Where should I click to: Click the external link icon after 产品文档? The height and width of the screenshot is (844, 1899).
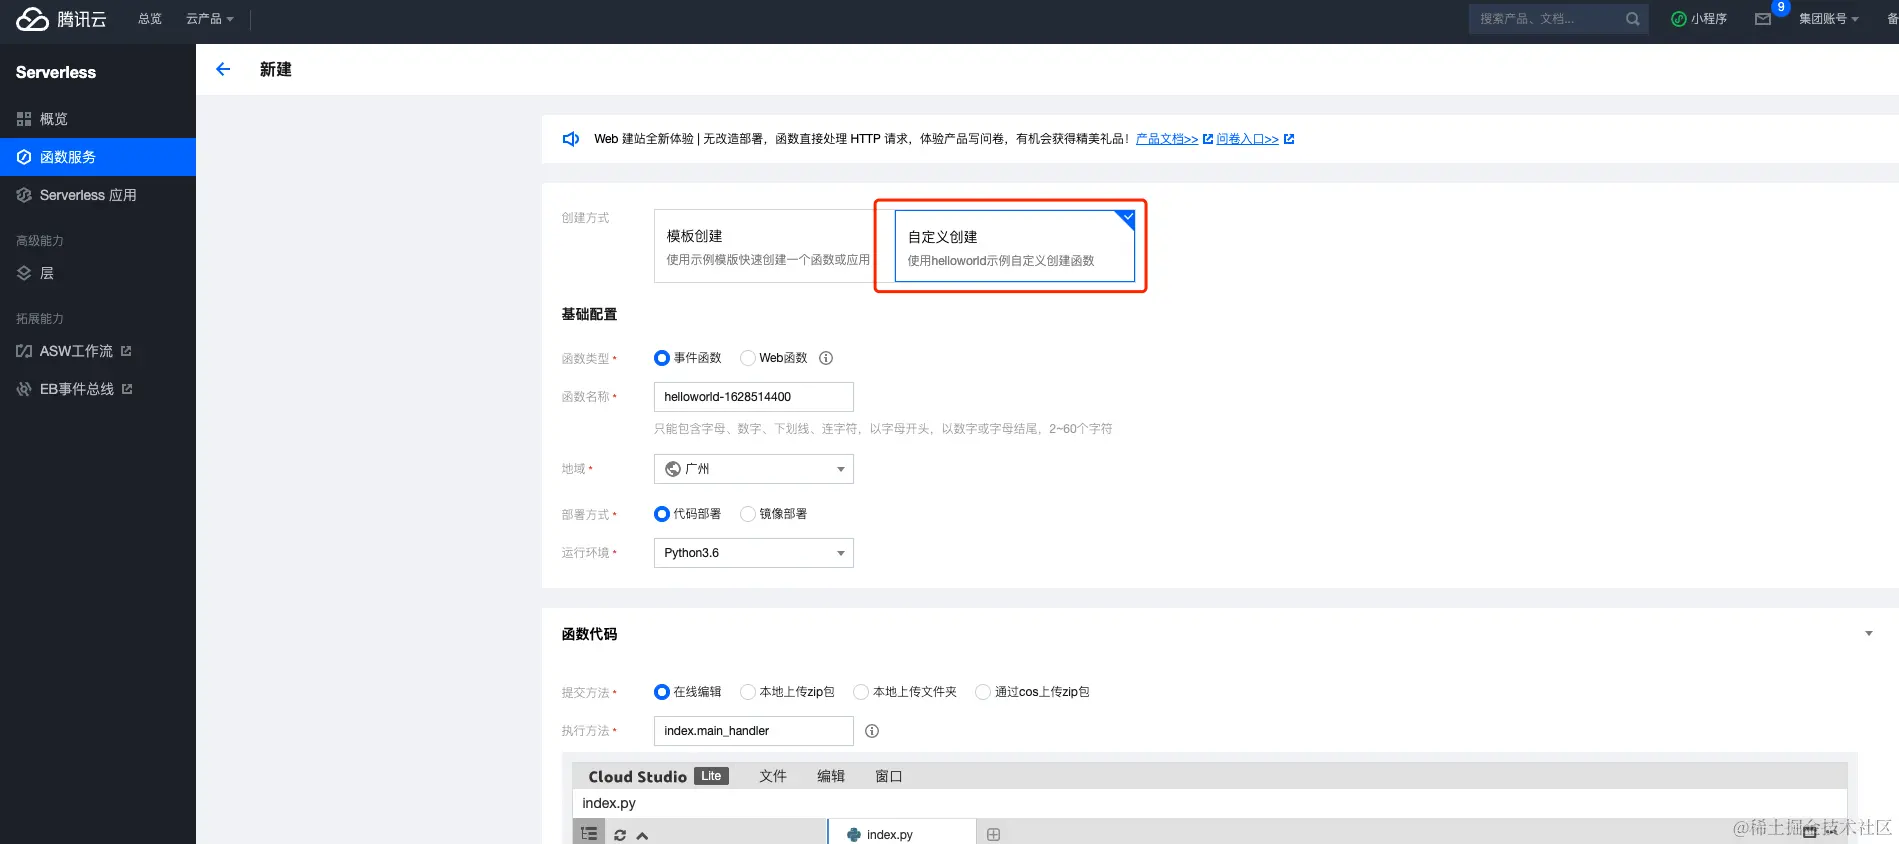1207,139
